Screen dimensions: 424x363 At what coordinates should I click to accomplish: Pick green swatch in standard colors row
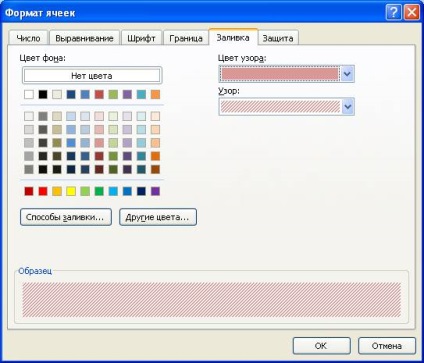tap(99, 191)
